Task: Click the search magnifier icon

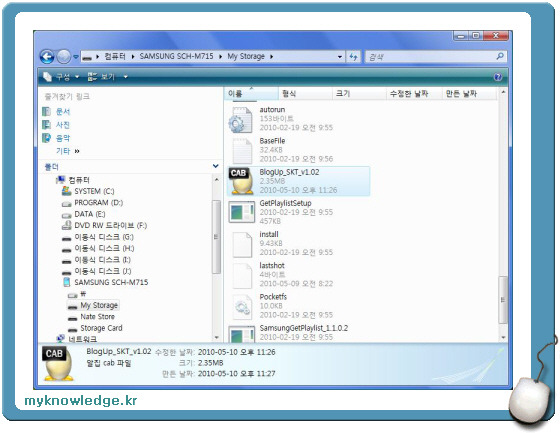Action: (x=500, y=56)
